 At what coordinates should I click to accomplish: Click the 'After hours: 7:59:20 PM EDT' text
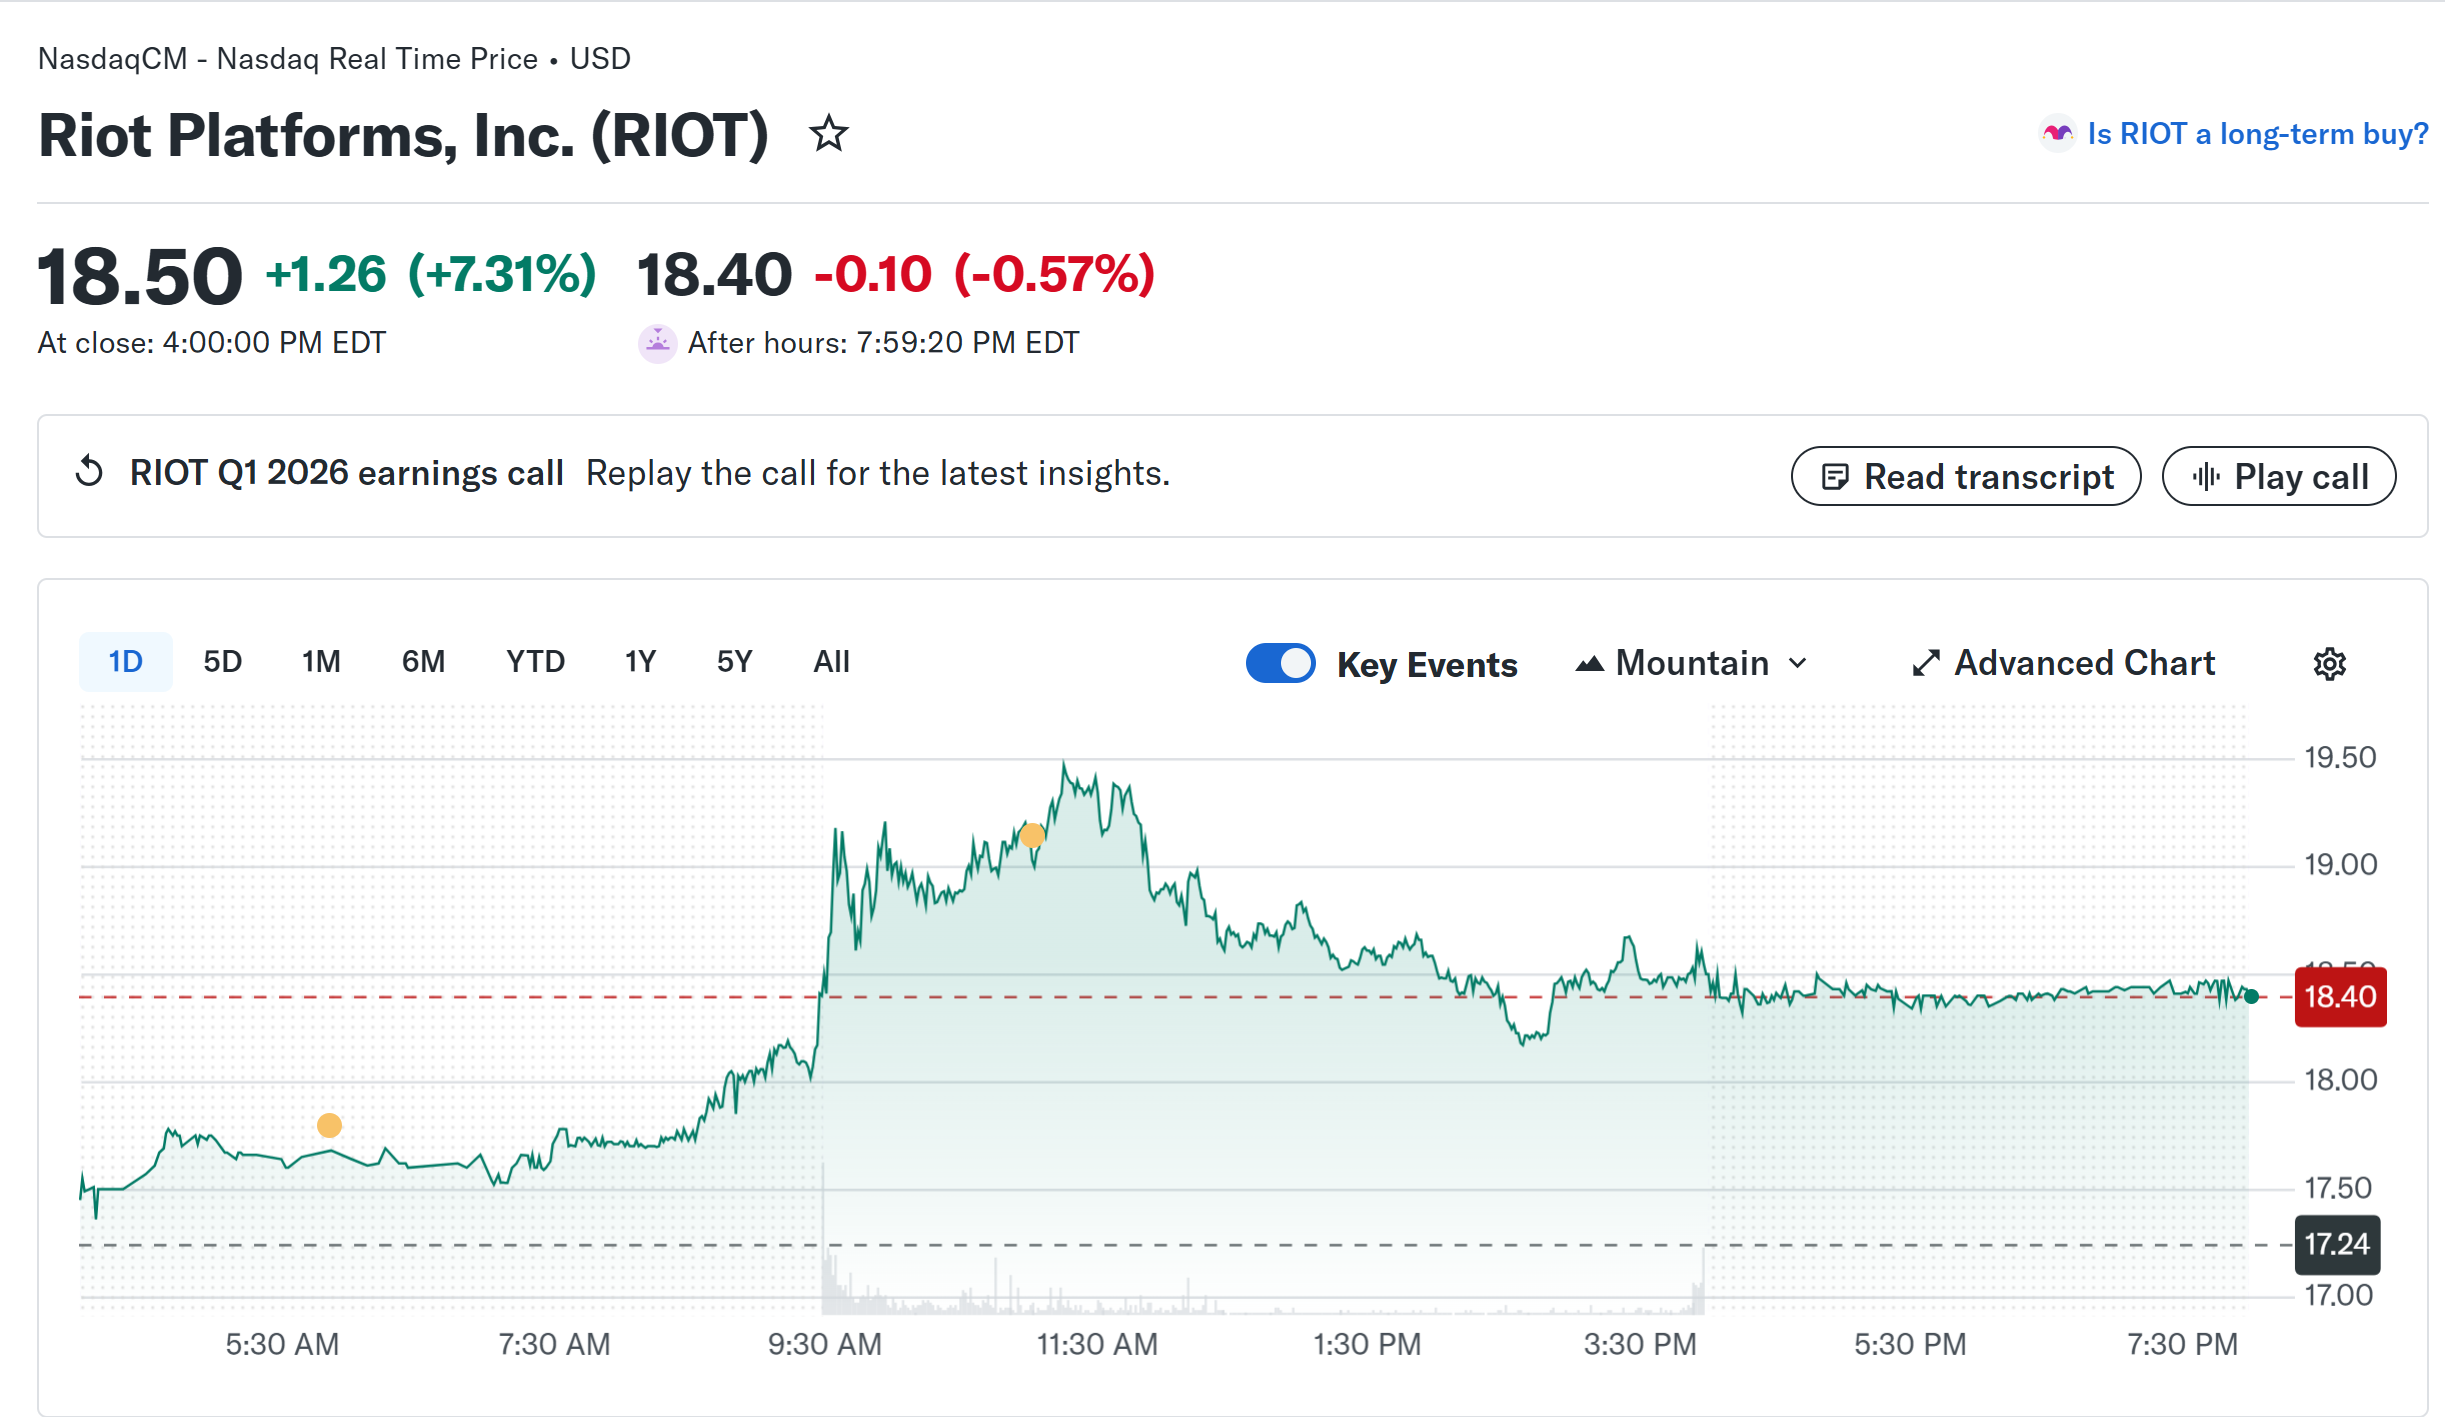[883, 343]
